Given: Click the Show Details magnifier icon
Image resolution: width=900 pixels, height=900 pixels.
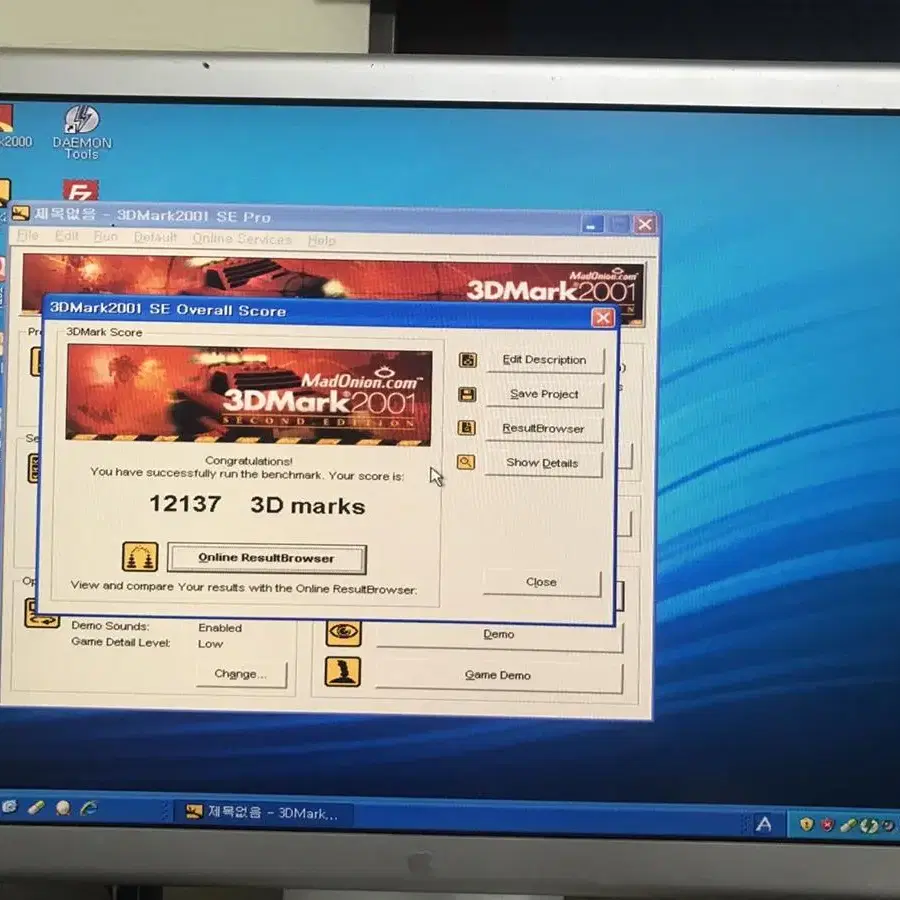Looking at the screenshot, I should (465, 462).
